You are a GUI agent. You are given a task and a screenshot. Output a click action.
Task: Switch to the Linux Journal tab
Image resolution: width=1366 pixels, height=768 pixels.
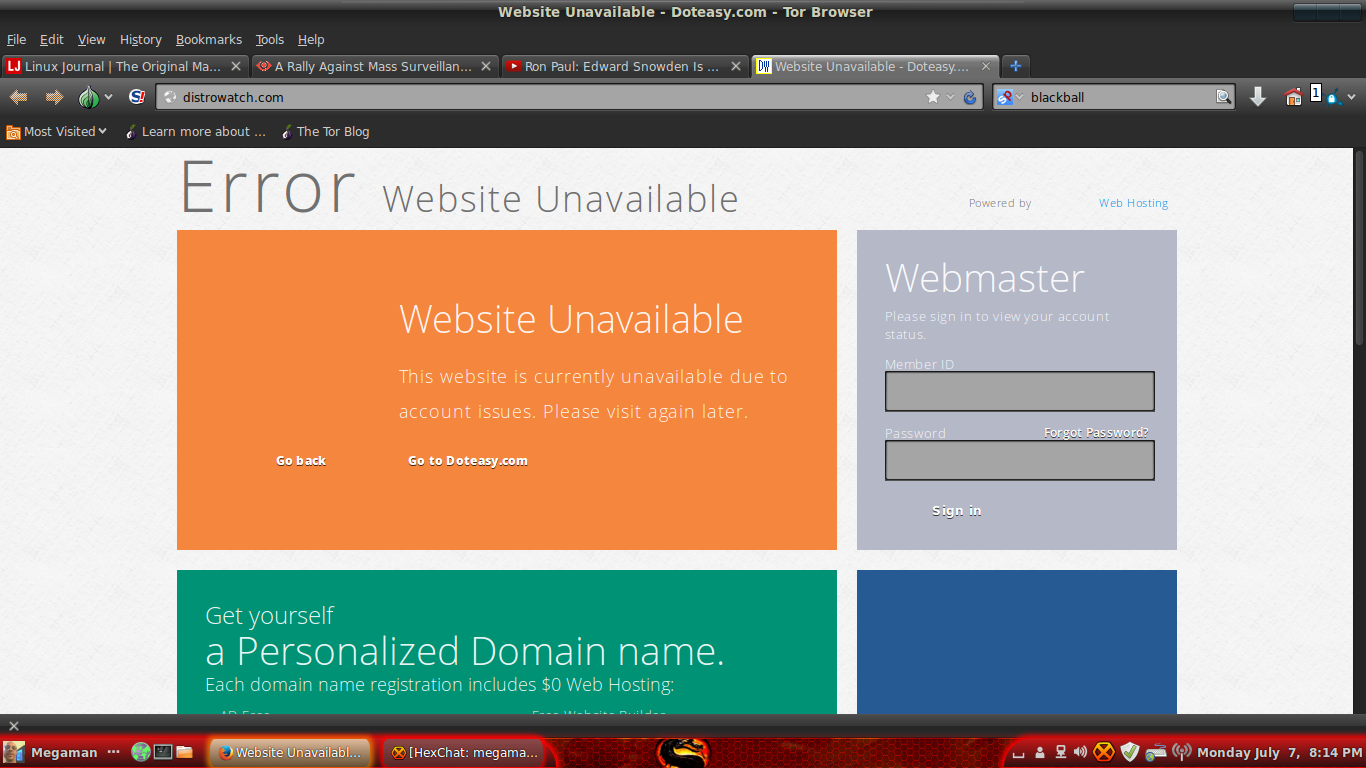(x=125, y=66)
